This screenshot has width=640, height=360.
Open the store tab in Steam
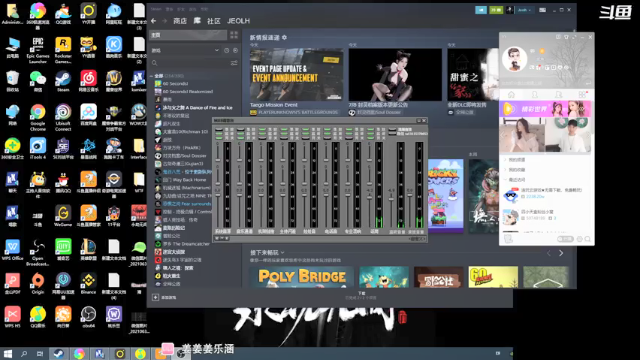pos(180,21)
